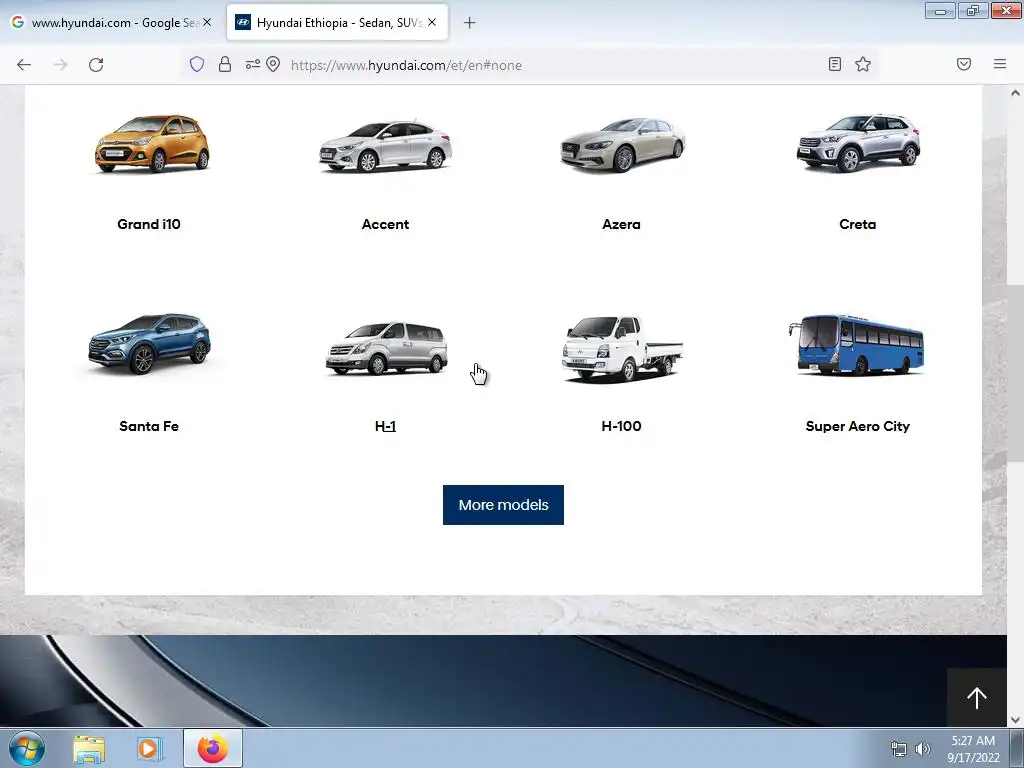Open Windows Explorer from the taskbar
1024x768 pixels.
[89, 748]
